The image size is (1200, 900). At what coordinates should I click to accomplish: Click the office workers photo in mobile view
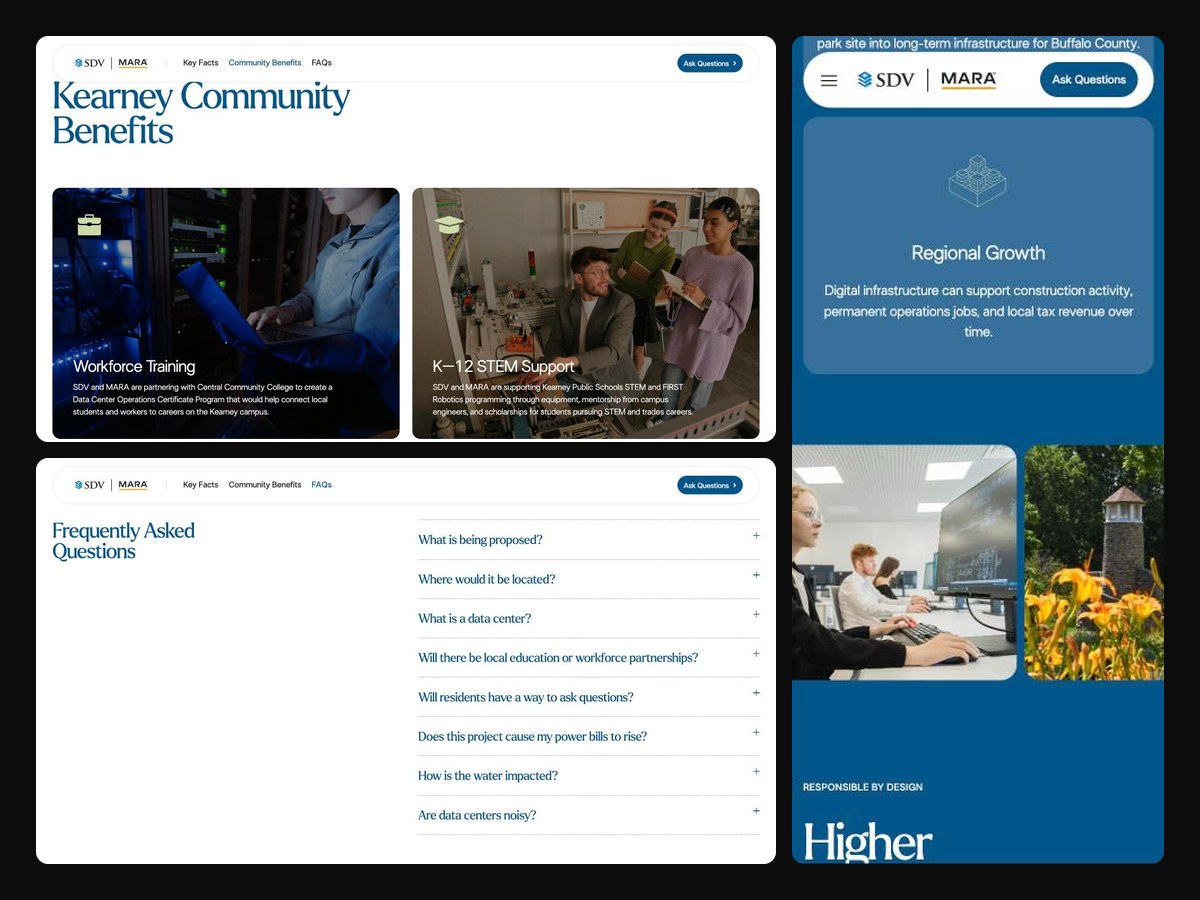coord(904,563)
